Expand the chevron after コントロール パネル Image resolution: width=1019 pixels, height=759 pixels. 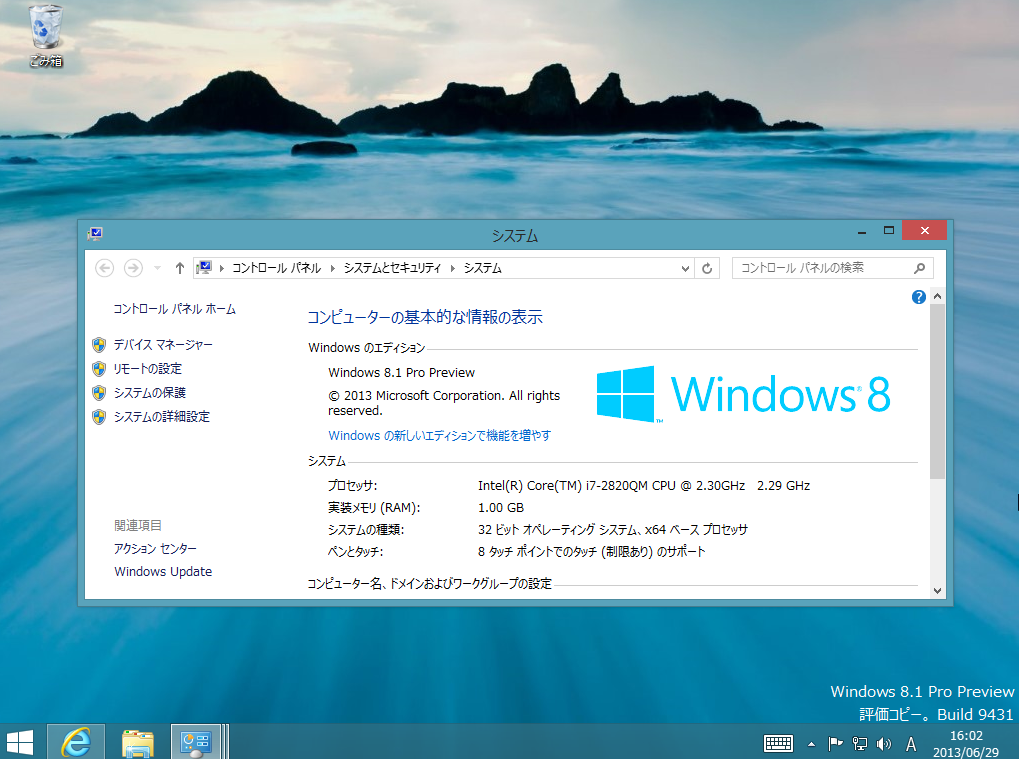333,268
